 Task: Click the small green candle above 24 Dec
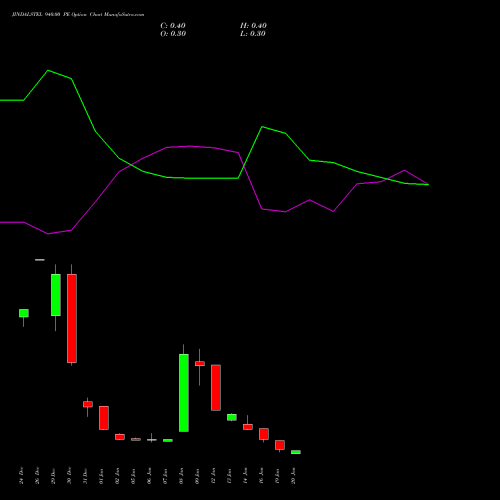24,313
